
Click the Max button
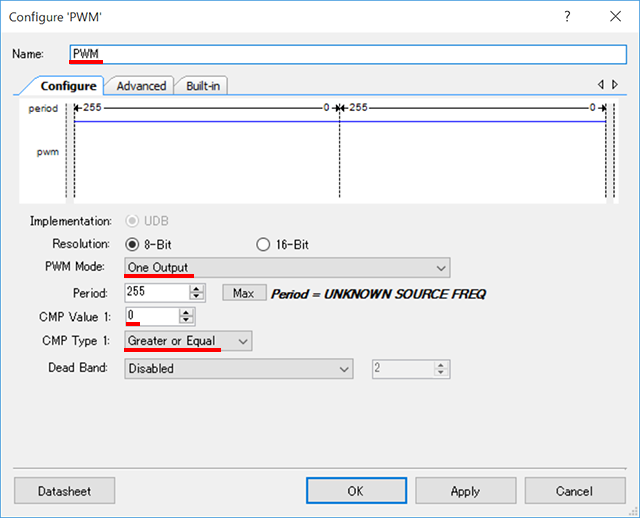tap(244, 293)
